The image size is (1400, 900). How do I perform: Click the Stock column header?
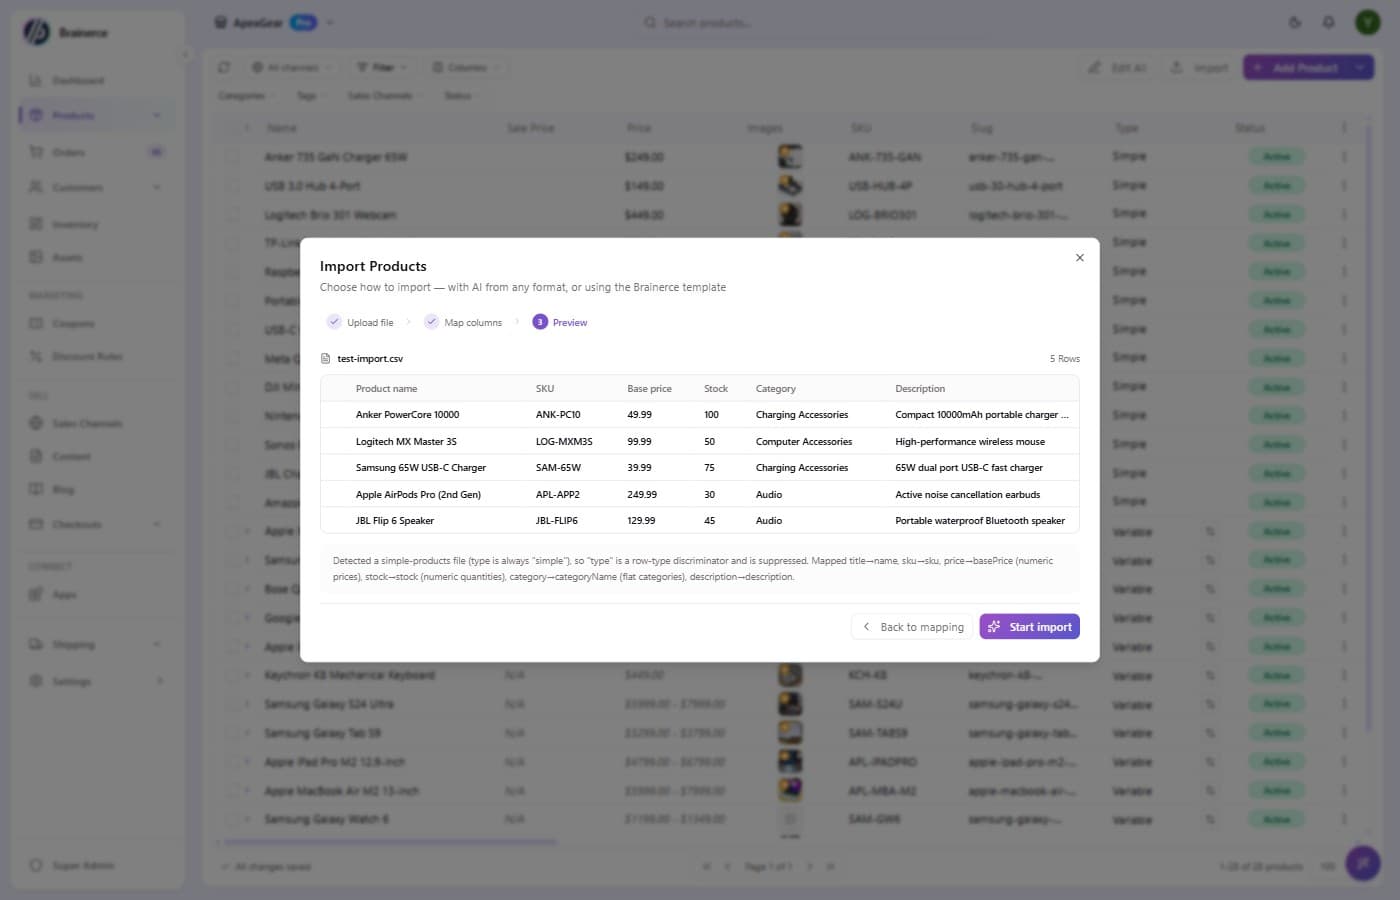(x=716, y=389)
